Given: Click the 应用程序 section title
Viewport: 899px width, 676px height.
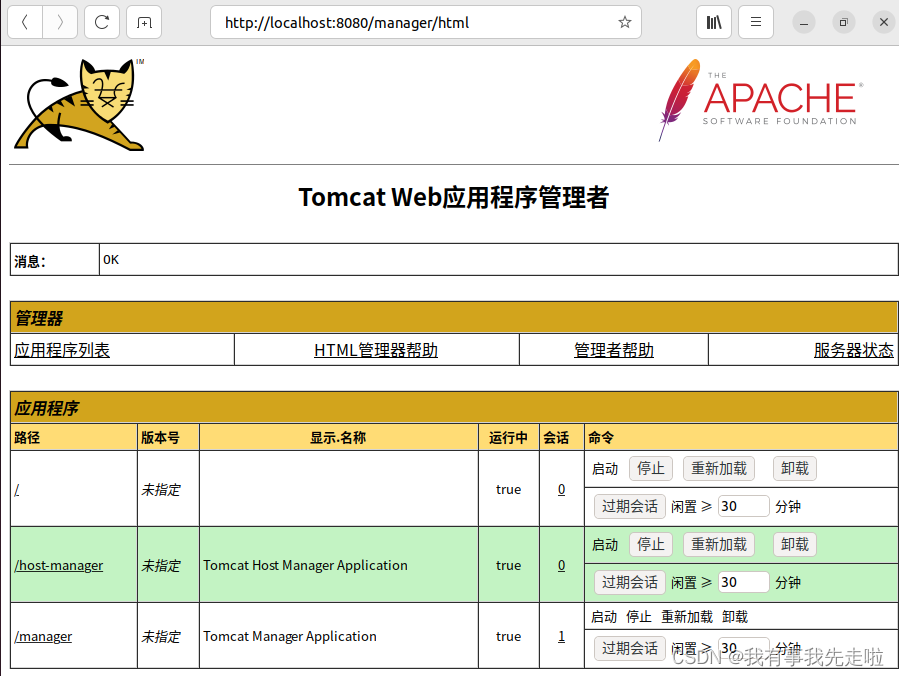Looking at the screenshot, I should tap(47, 408).
